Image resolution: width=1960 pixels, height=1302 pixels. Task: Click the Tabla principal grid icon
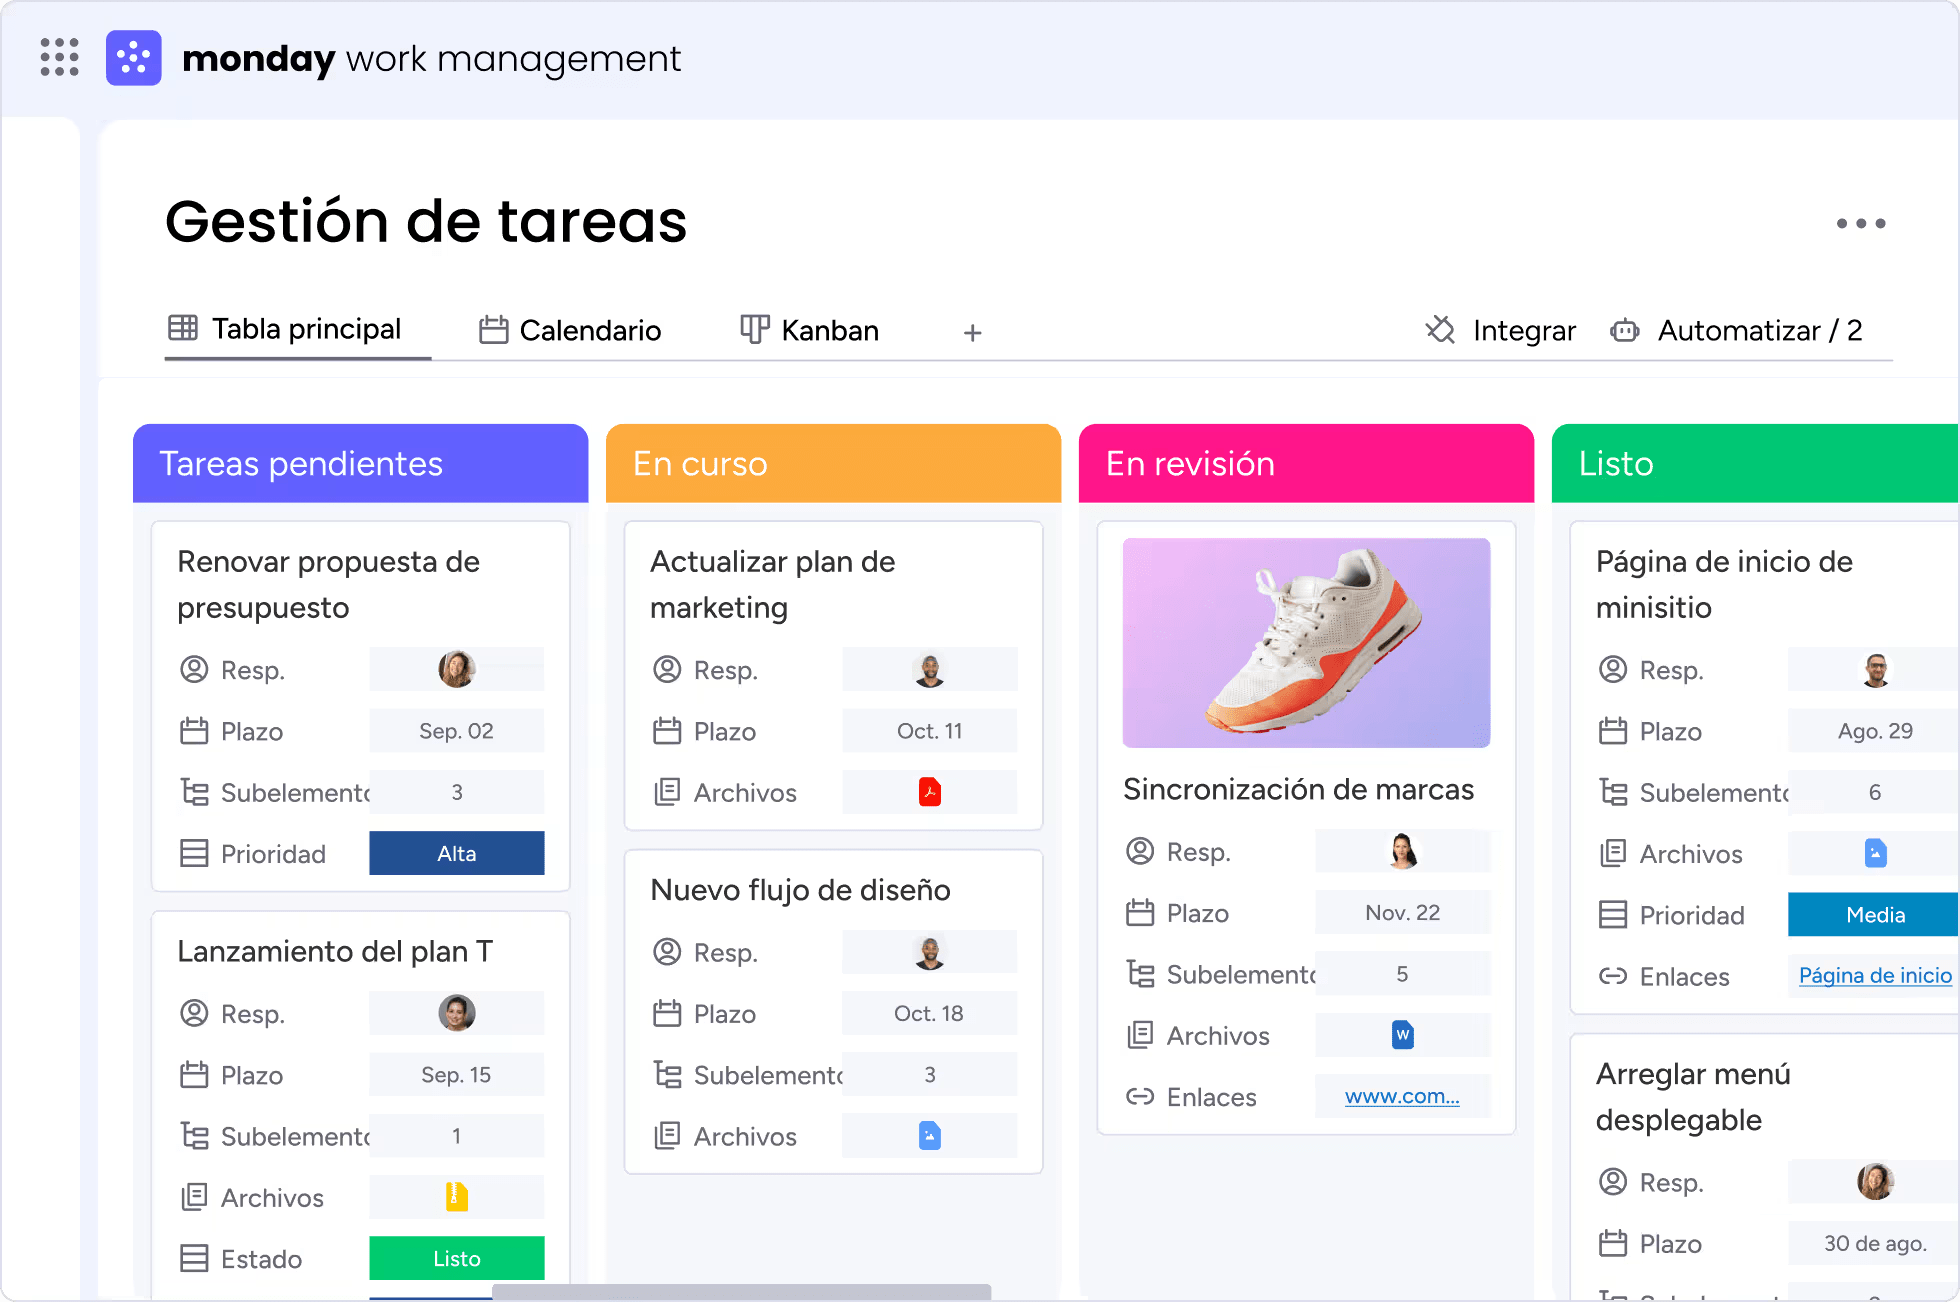[183, 328]
